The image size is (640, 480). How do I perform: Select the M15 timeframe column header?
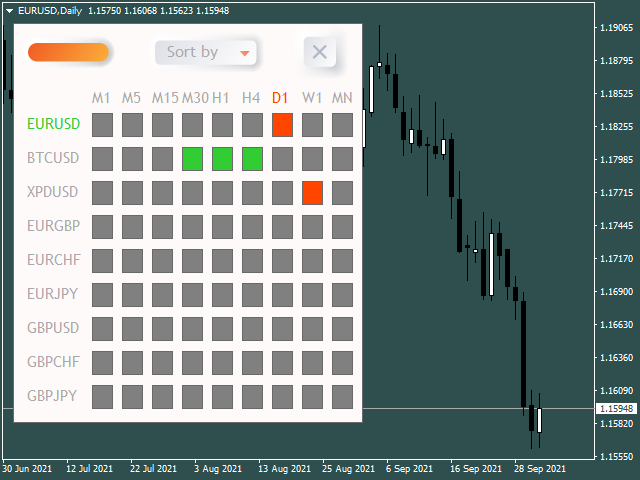165,98
